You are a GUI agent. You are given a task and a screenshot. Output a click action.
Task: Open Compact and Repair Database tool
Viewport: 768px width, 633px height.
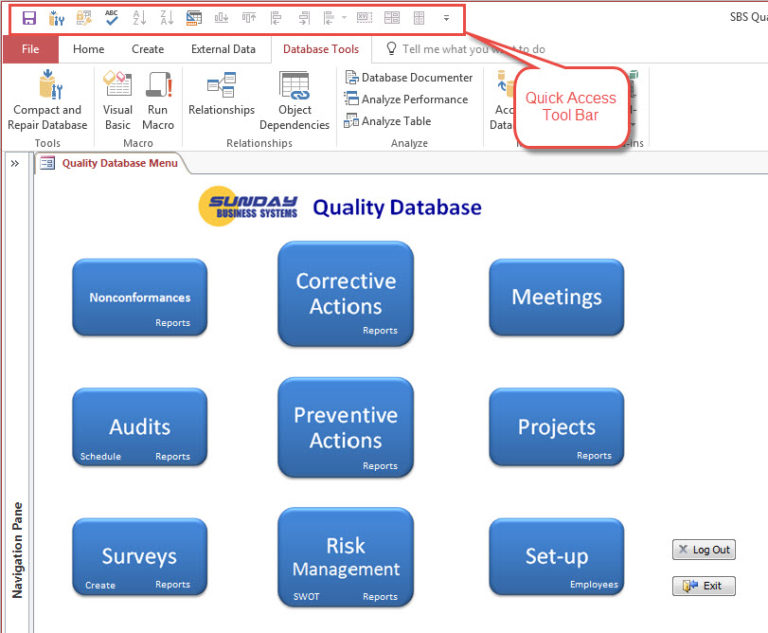[x=47, y=102]
